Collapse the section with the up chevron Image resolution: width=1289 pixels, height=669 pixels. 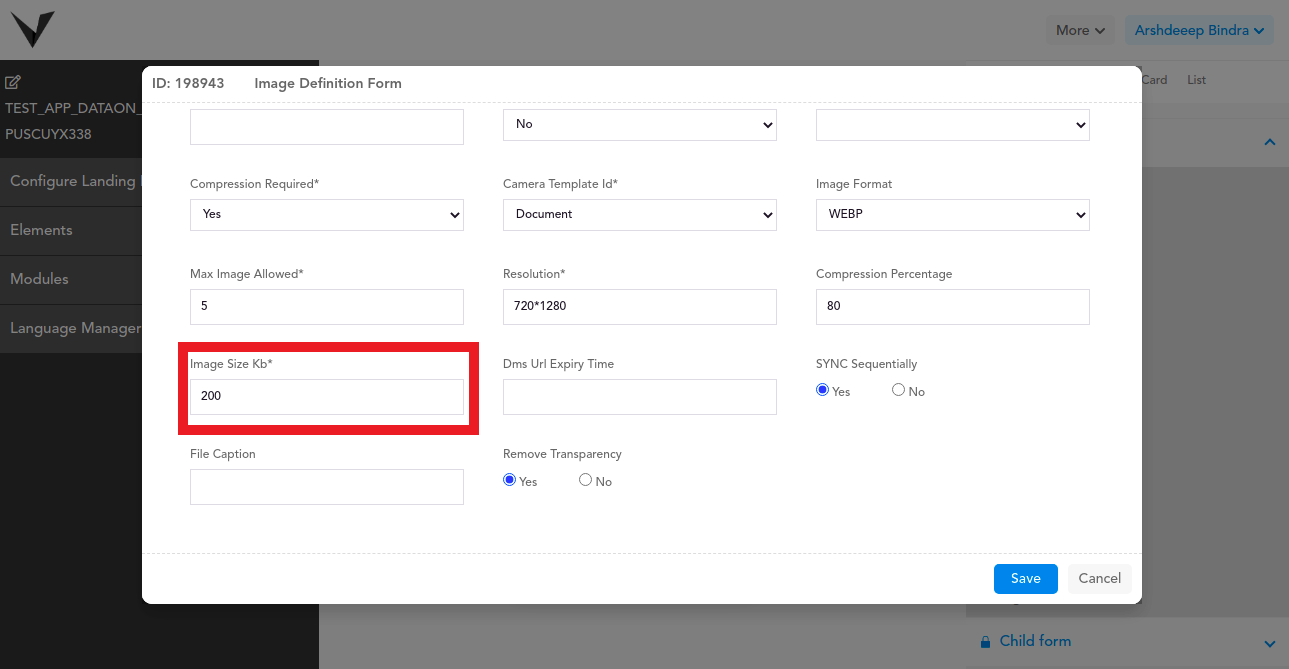(1270, 143)
